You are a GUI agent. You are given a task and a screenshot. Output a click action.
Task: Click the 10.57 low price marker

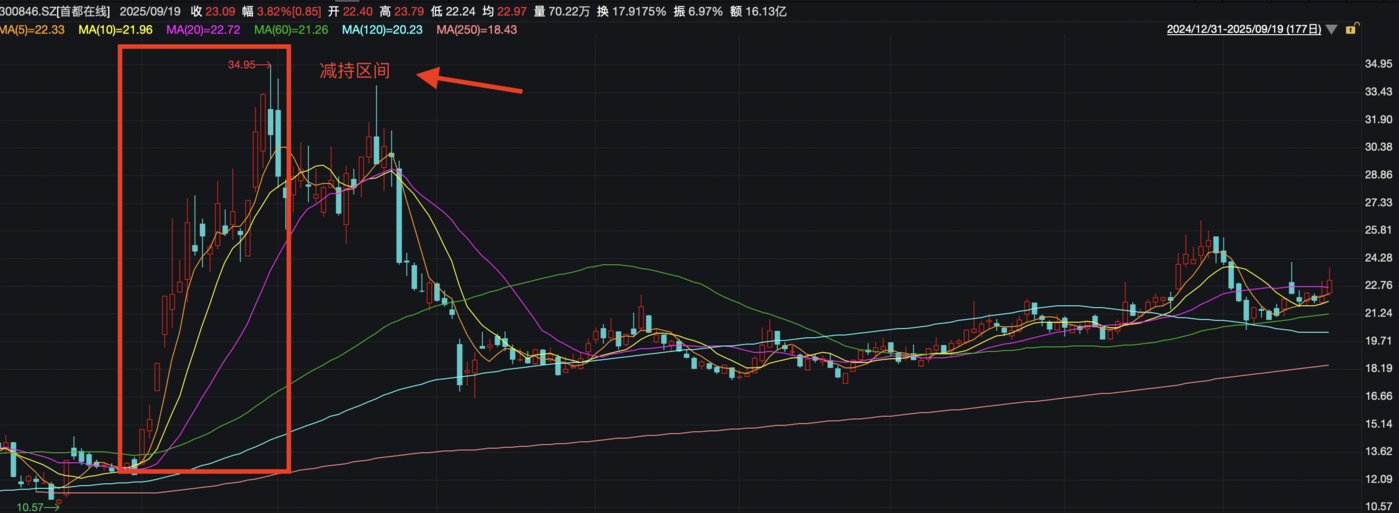[34, 507]
